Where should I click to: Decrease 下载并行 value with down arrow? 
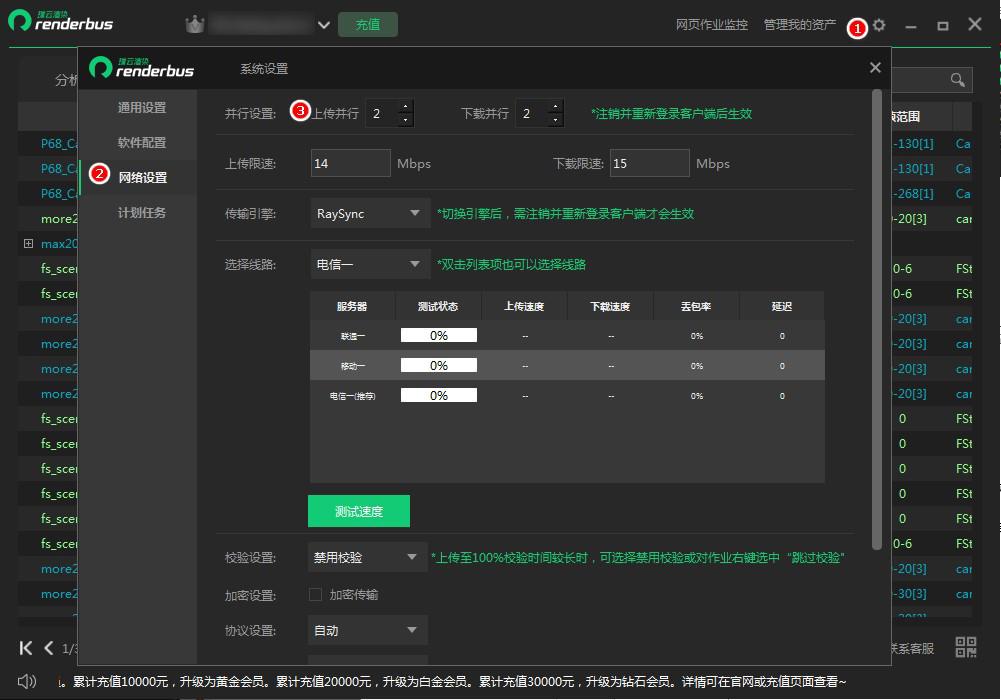click(555, 120)
